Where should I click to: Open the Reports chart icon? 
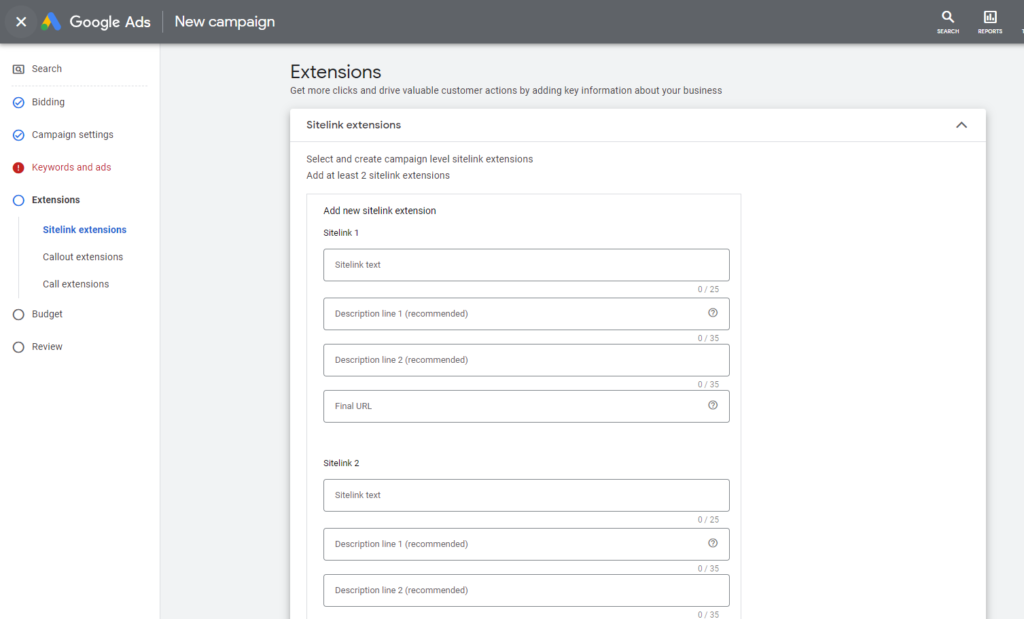coord(990,17)
